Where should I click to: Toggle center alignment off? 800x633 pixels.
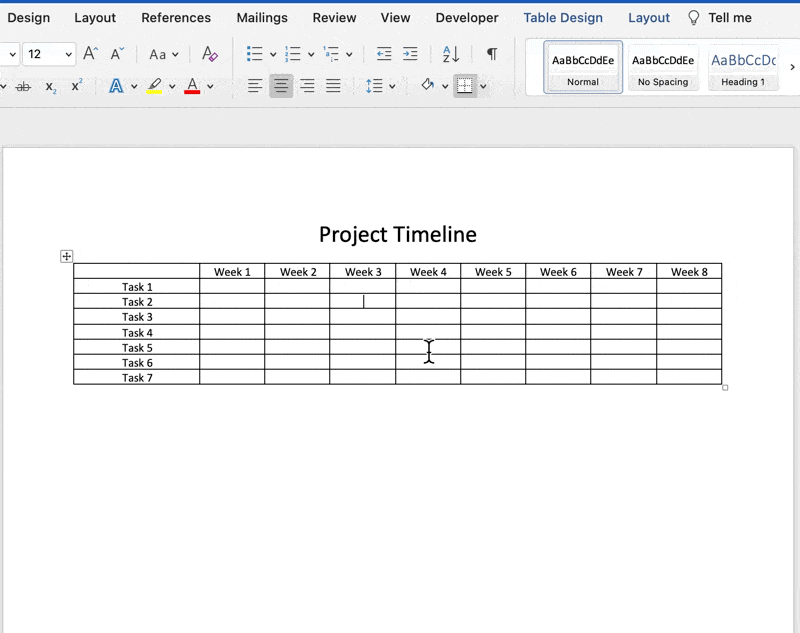pyautogui.click(x=281, y=85)
